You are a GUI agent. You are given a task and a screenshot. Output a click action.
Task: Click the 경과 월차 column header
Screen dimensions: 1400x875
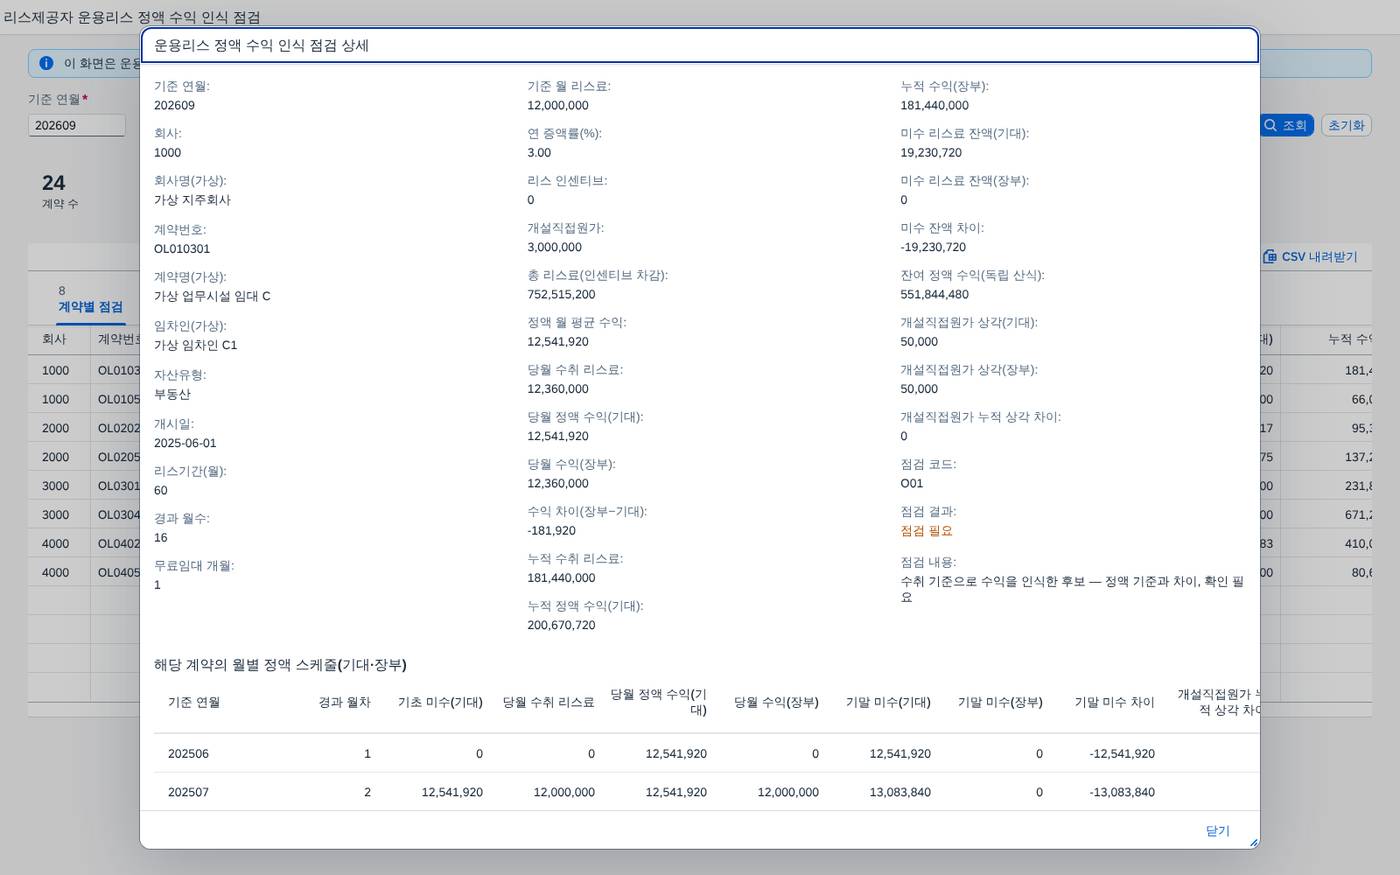pos(344,702)
